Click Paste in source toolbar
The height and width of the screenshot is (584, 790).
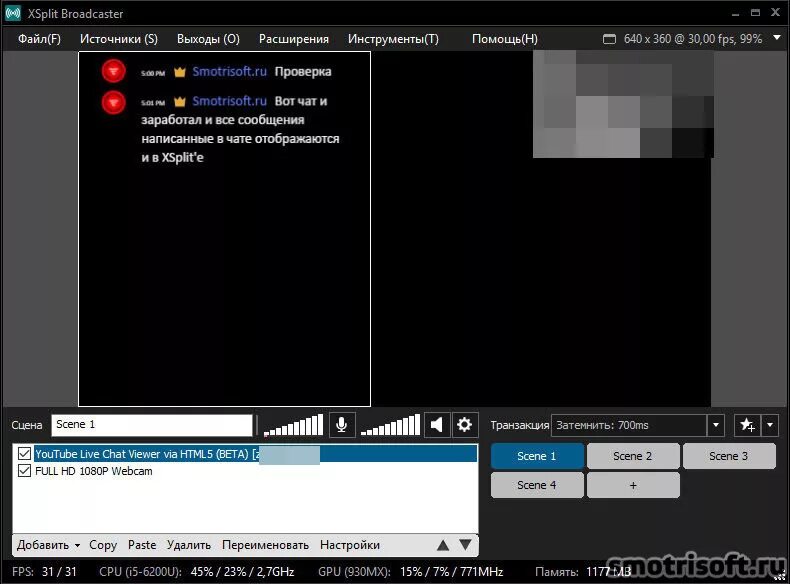(x=142, y=545)
